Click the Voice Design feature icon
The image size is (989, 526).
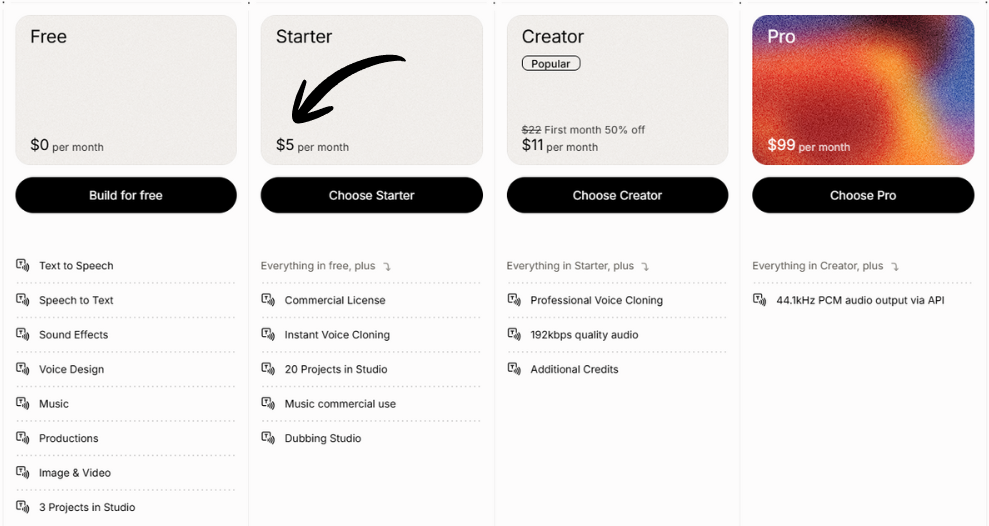pos(23,369)
